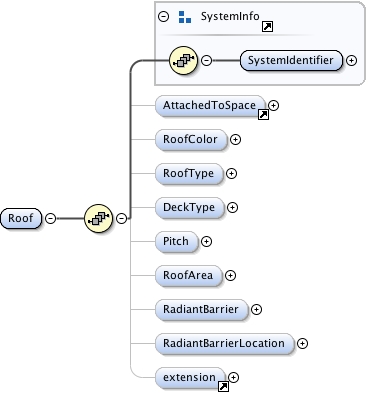The width and height of the screenshot is (383, 393).
Task: Expand the Pitch element plus button
Action: tap(206, 241)
